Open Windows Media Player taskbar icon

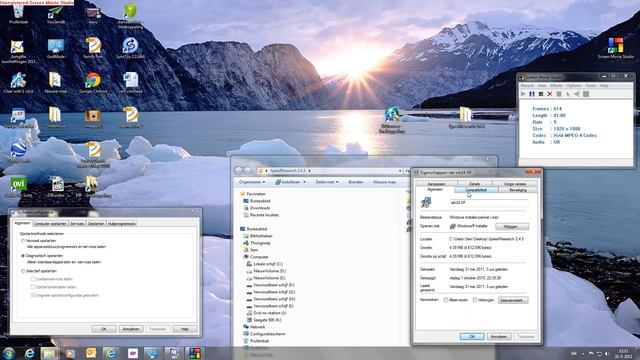(x=70, y=353)
